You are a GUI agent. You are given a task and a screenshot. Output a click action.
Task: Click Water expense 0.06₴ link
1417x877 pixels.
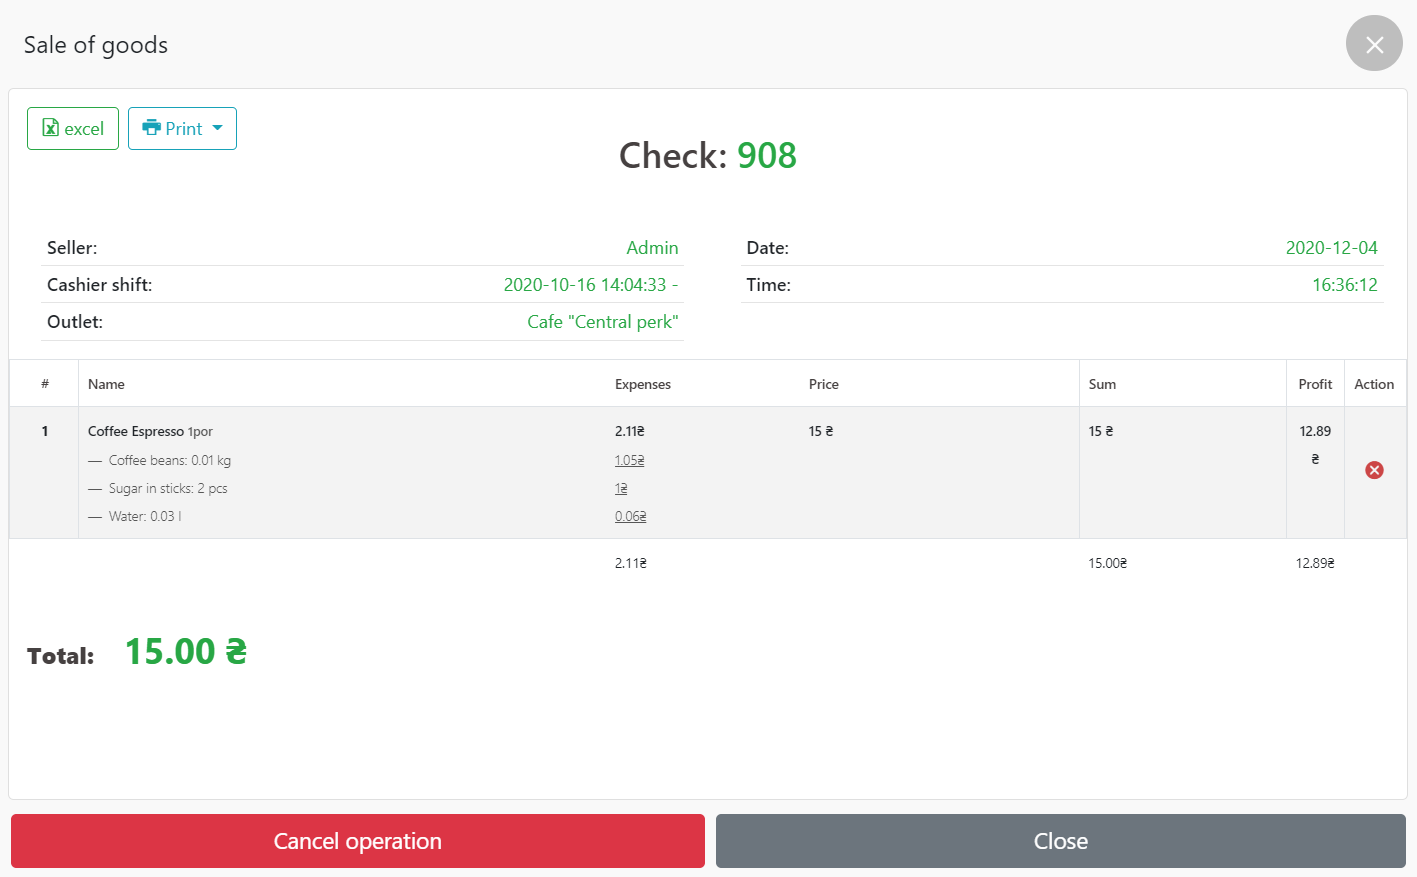click(x=630, y=517)
